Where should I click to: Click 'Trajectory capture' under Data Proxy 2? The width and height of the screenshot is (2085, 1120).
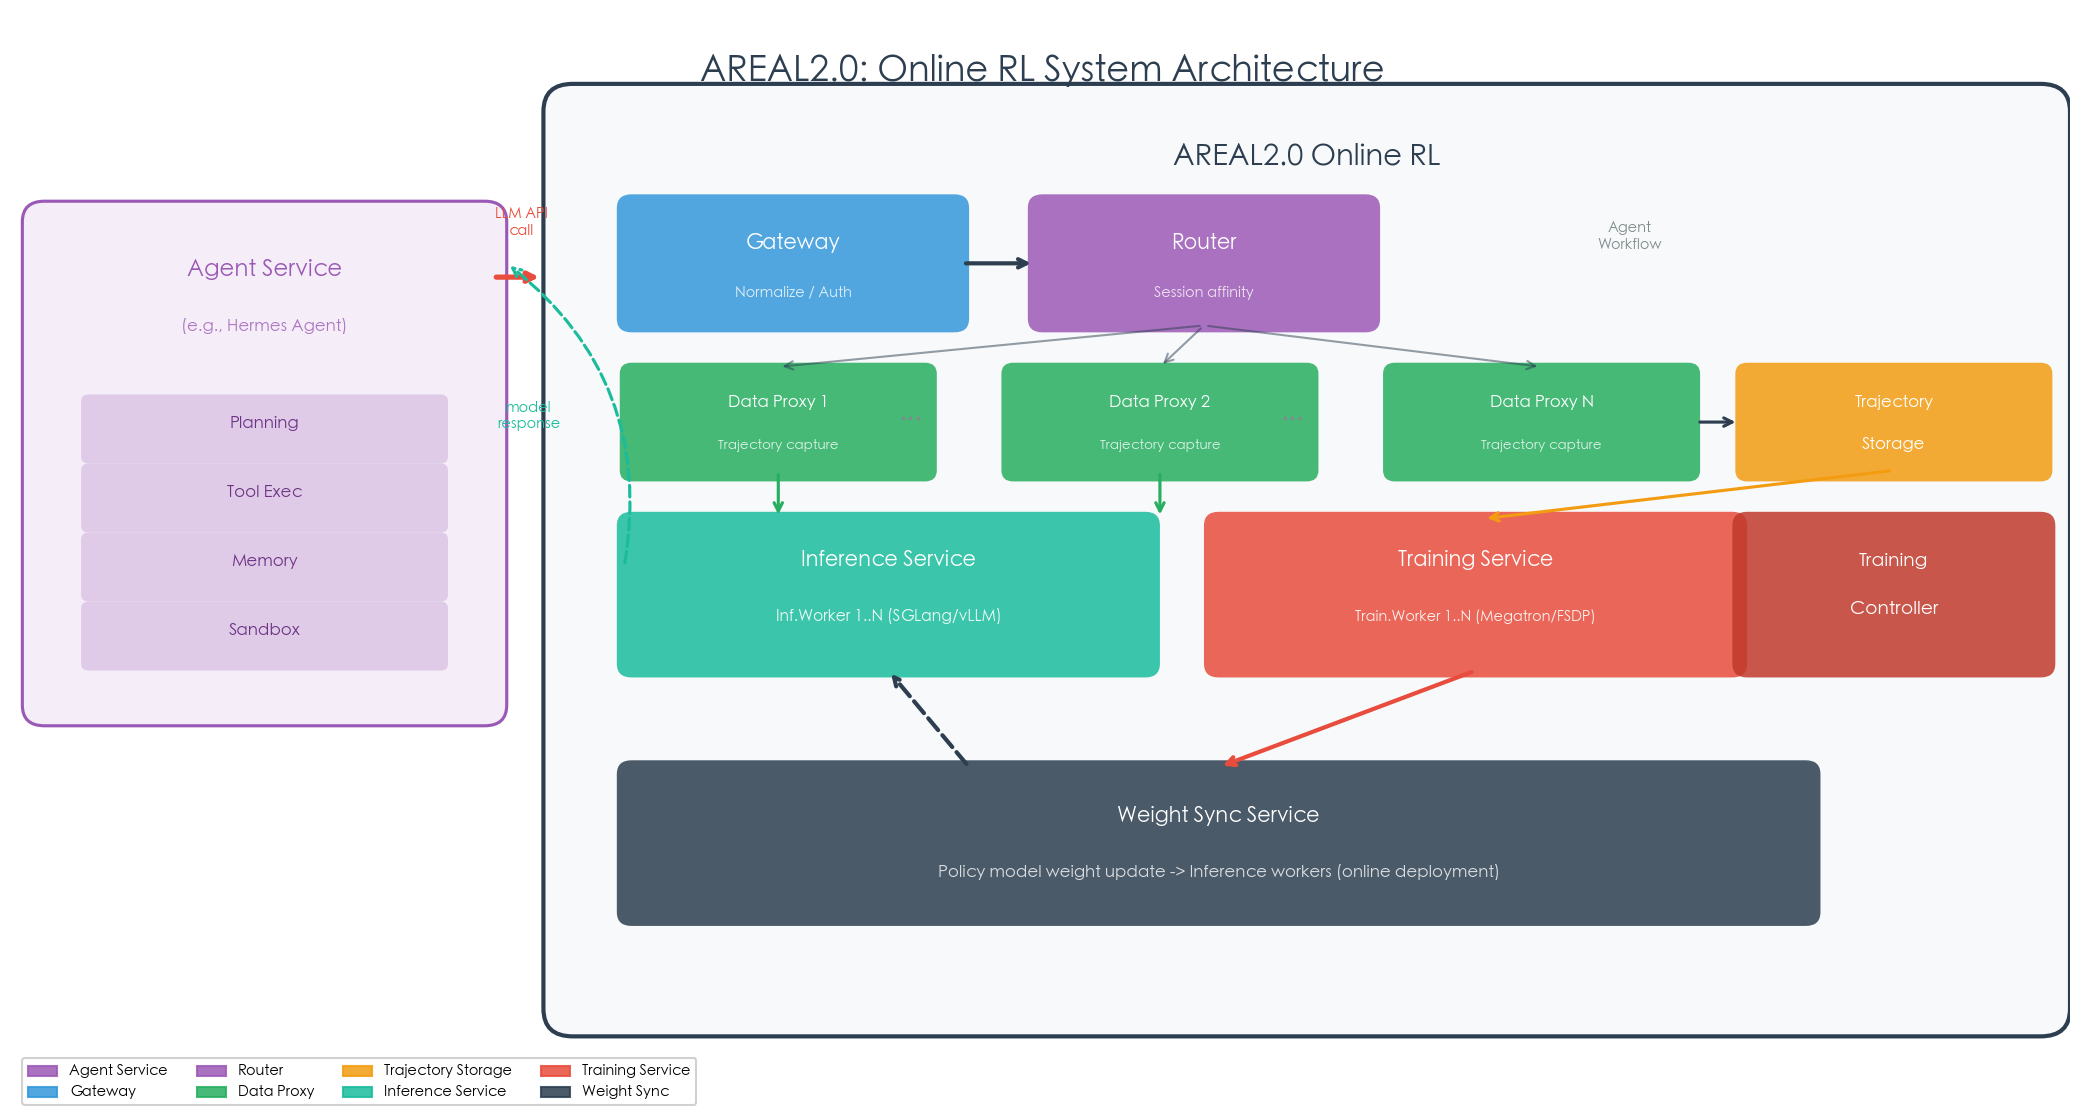pos(1159,444)
